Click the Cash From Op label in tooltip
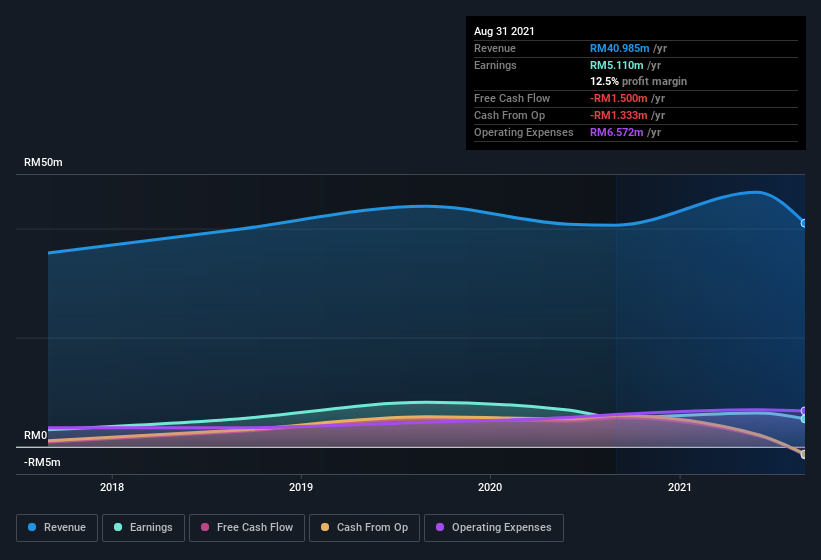The width and height of the screenshot is (821, 560). click(509, 115)
